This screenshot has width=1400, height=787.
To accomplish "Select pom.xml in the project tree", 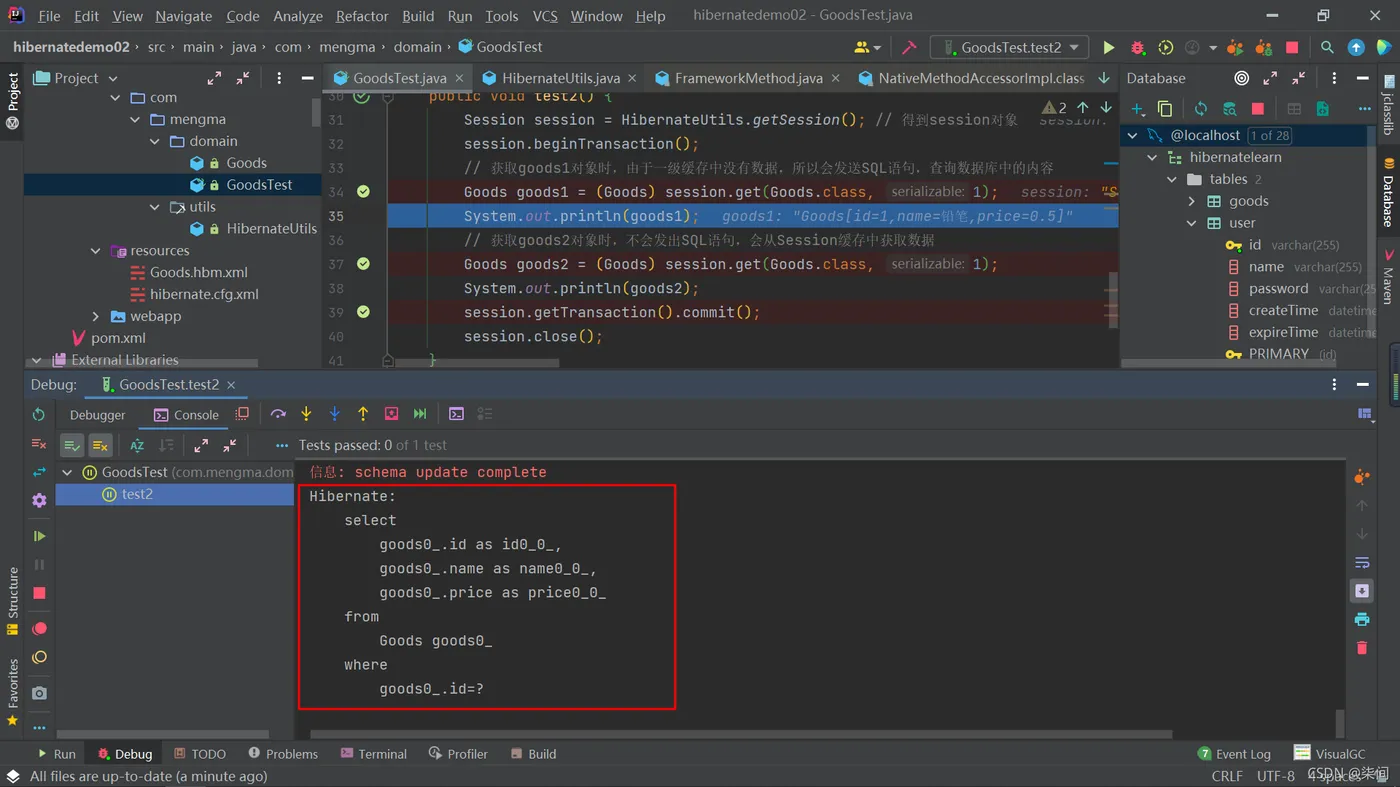I will [118, 338].
